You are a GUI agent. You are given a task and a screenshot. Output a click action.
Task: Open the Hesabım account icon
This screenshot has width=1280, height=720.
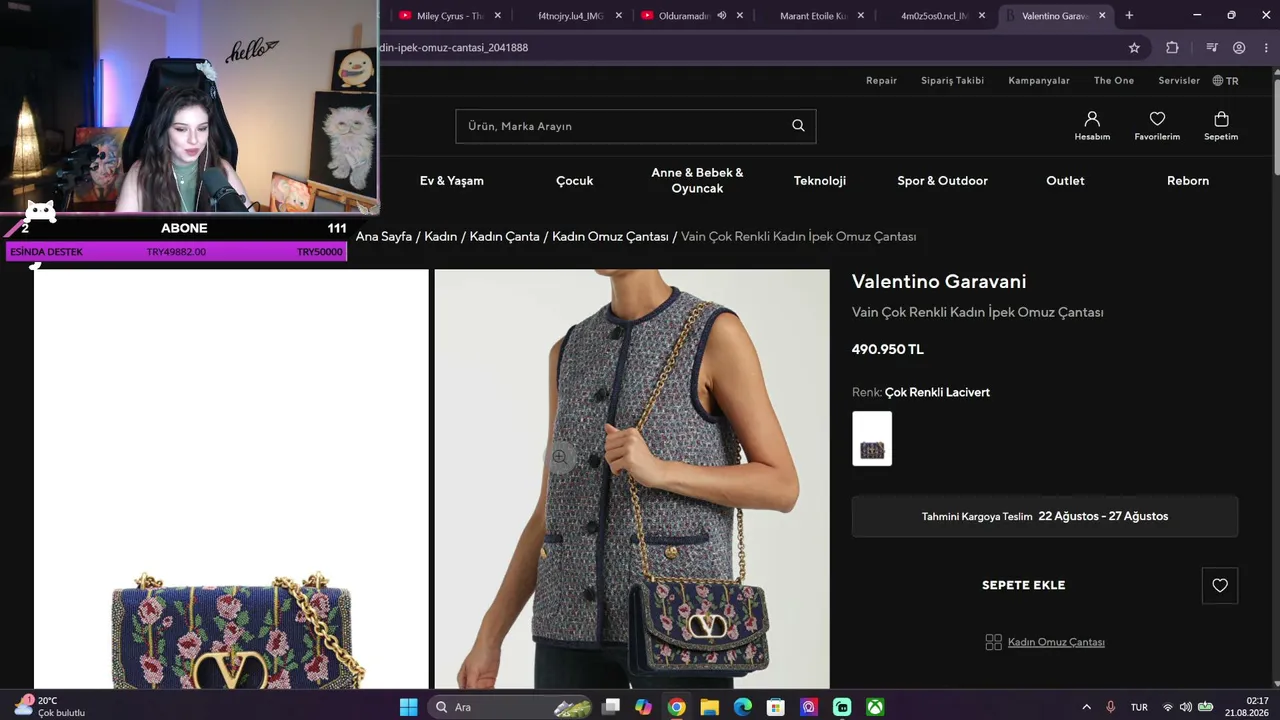pos(1092,119)
